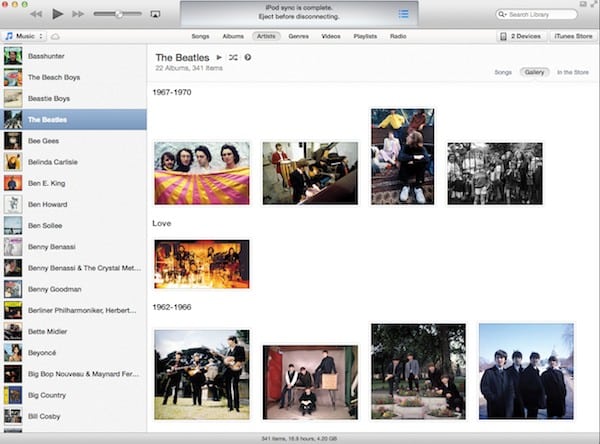
Task: Click the arrow icon beside The Beatles
Action: point(248,57)
